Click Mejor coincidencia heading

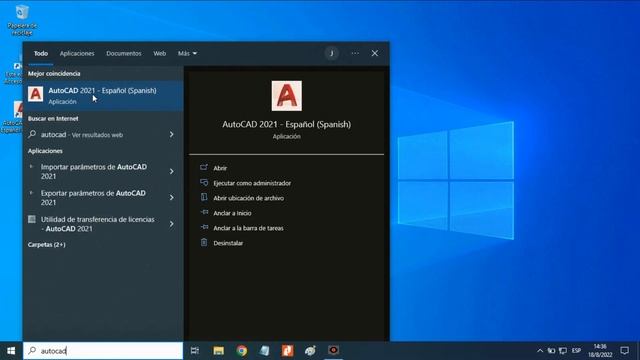pyautogui.click(x=54, y=74)
